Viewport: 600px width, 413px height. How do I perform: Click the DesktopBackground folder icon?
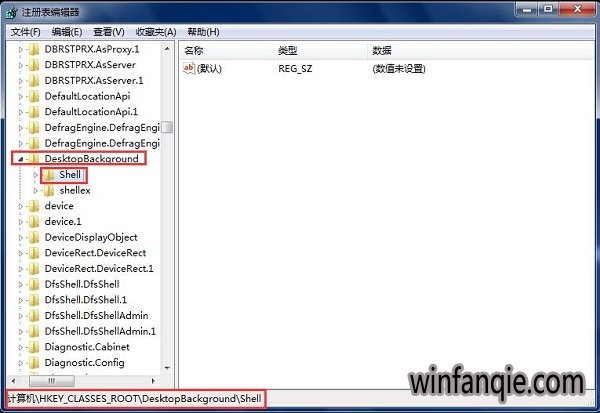(34, 159)
